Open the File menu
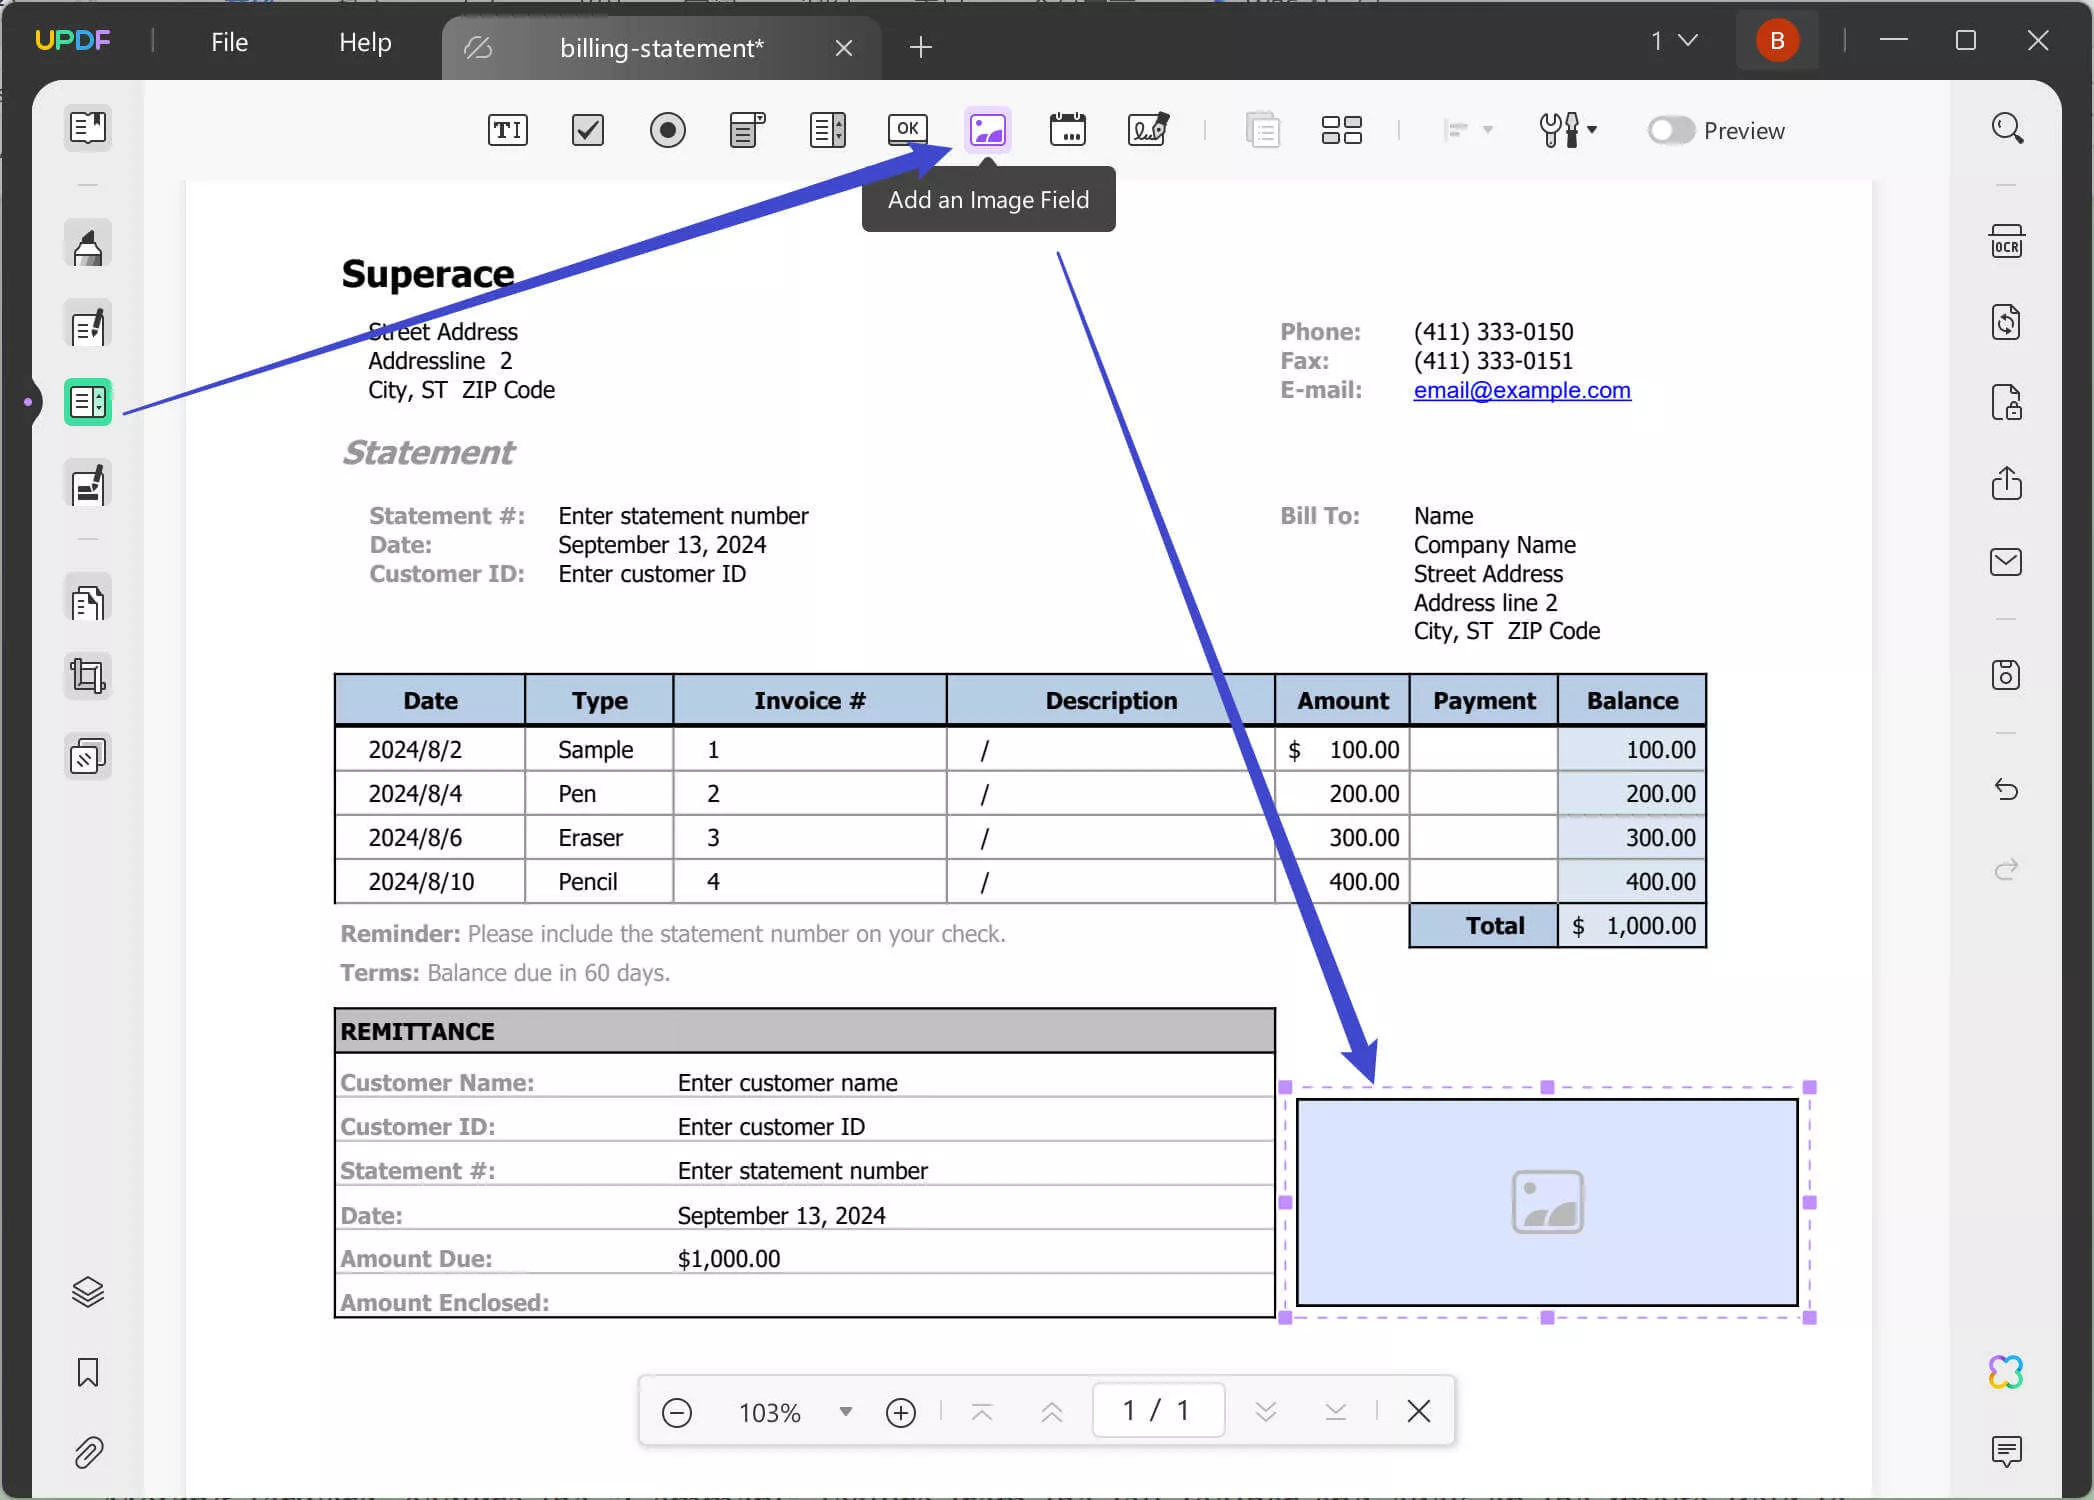2094x1500 pixels. coord(229,42)
